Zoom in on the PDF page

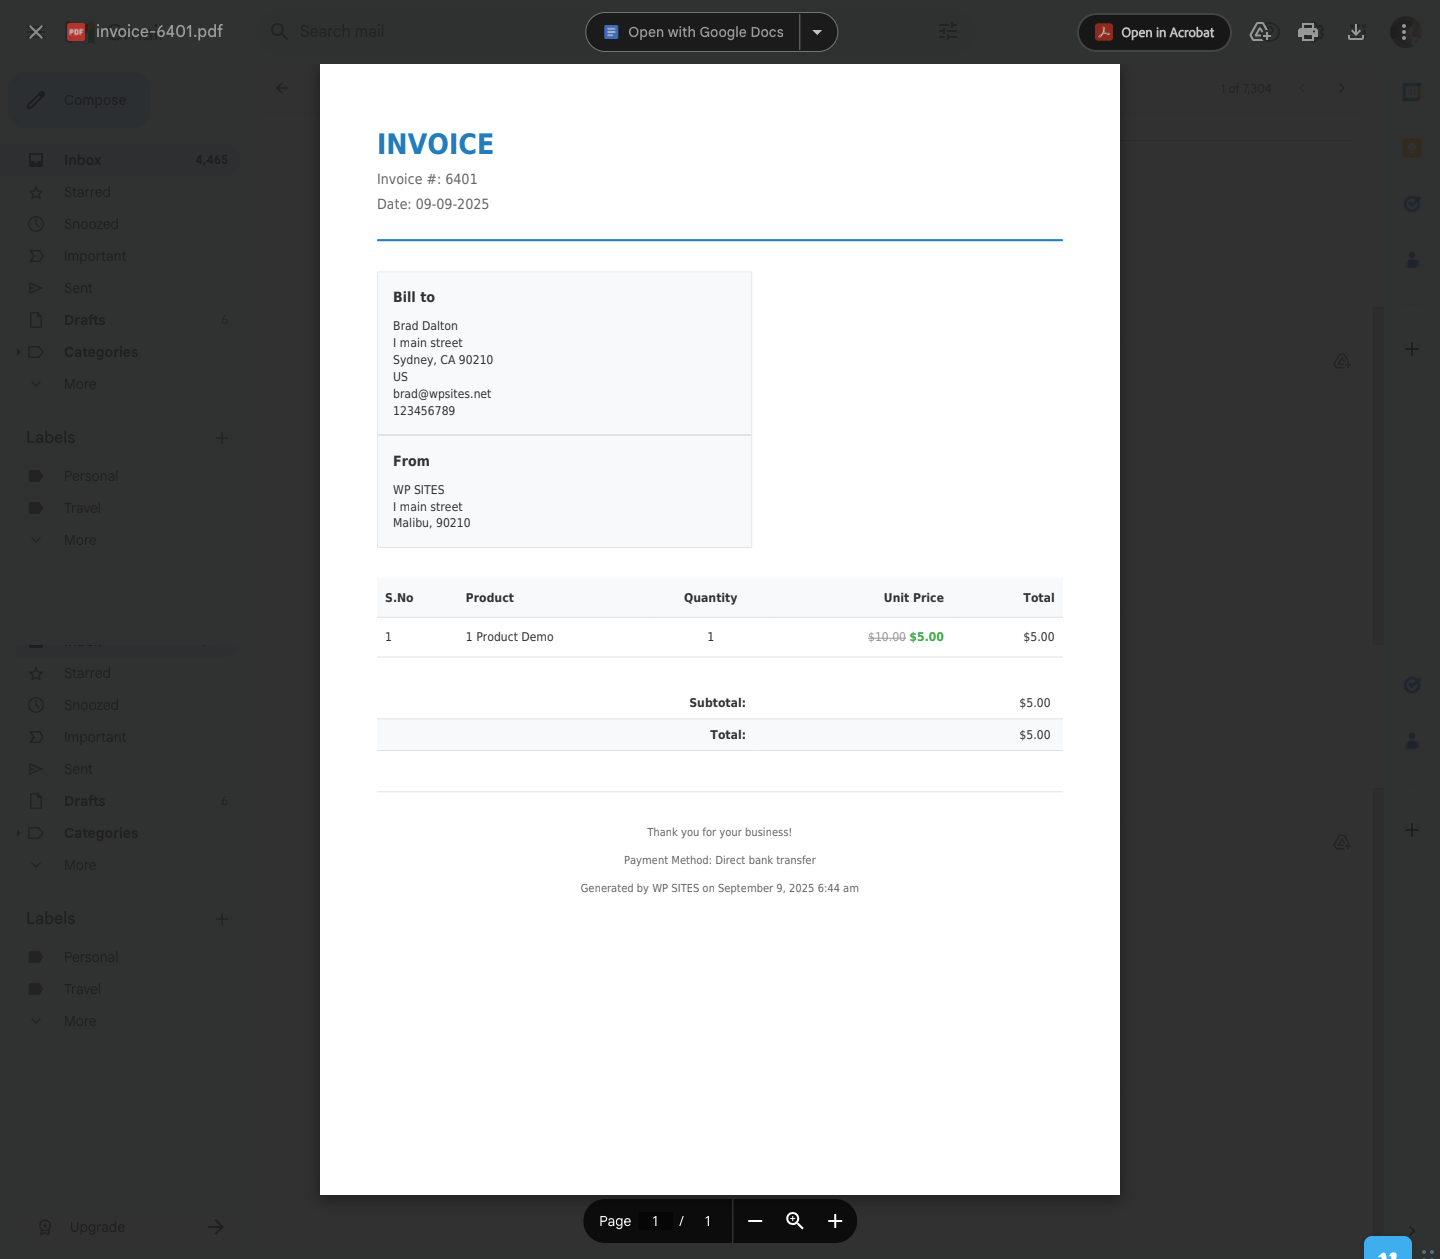click(x=835, y=1221)
